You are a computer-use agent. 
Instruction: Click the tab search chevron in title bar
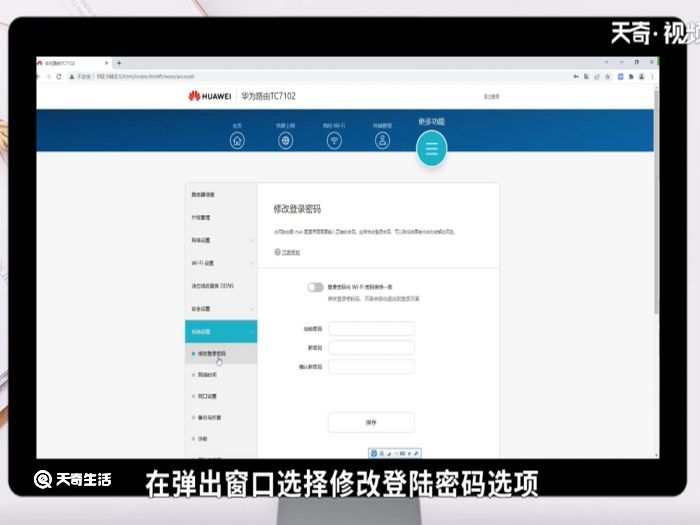coord(606,62)
